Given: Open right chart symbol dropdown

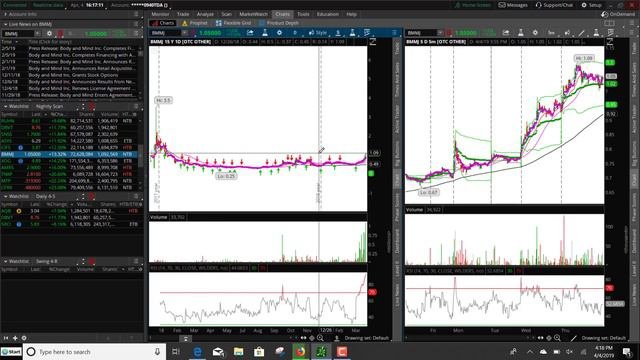Looking at the screenshot, I should pyautogui.click(x=440, y=33).
